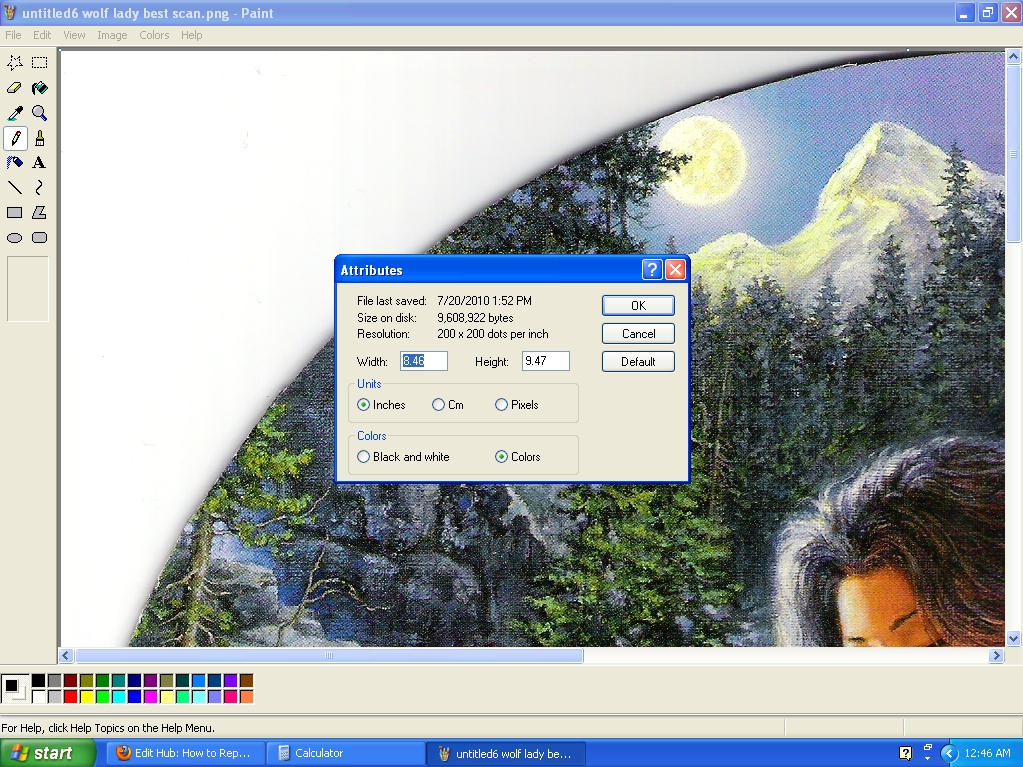Choose the cyan palette swatch
The height and width of the screenshot is (767, 1023).
click(x=119, y=697)
